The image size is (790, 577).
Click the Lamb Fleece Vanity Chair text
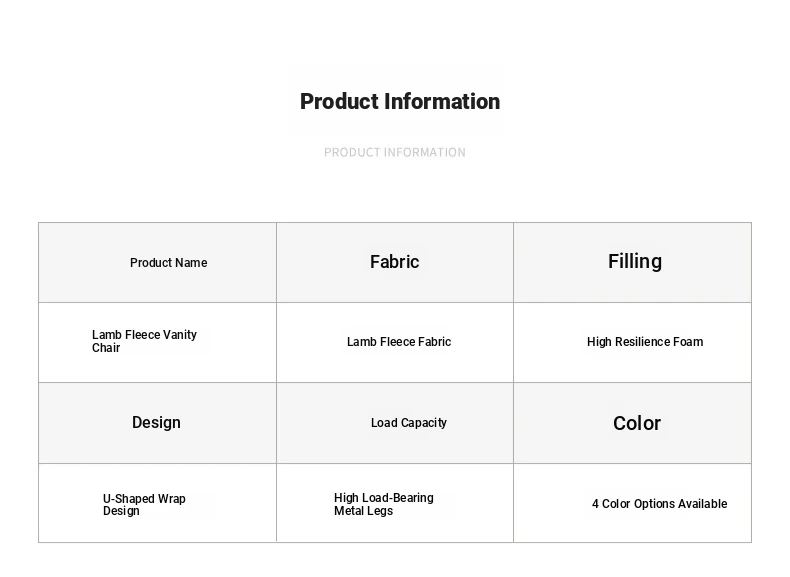pyautogui.click(x=144, y=341)
